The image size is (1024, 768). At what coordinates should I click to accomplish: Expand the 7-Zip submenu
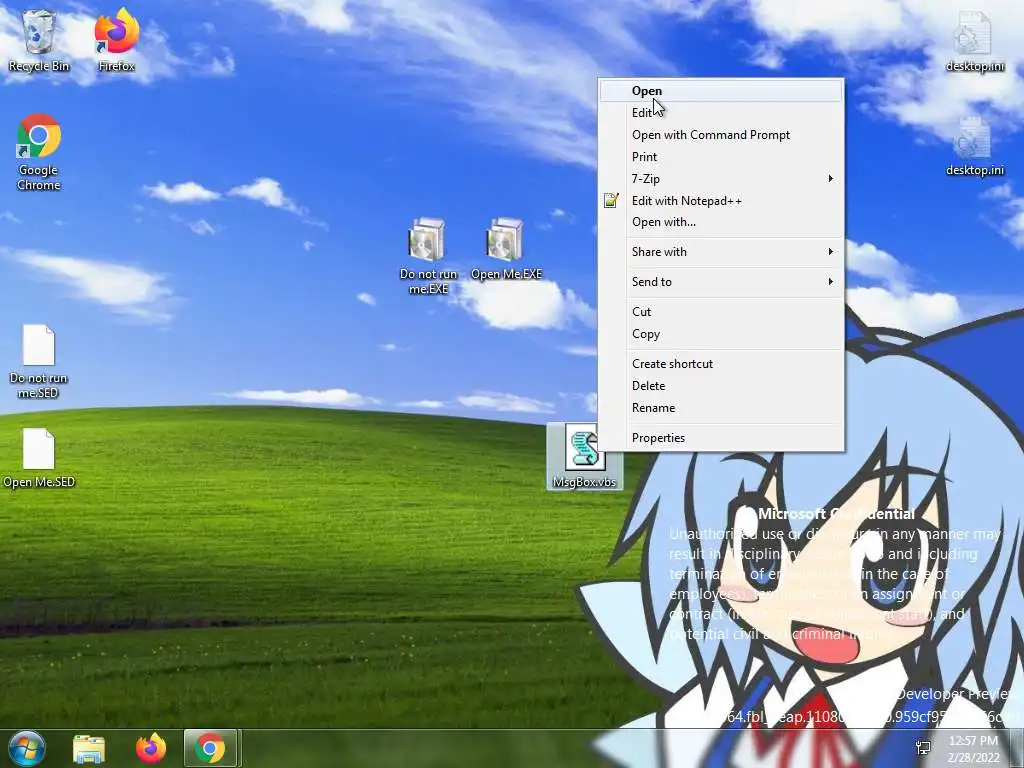click(x=721, y=178)
